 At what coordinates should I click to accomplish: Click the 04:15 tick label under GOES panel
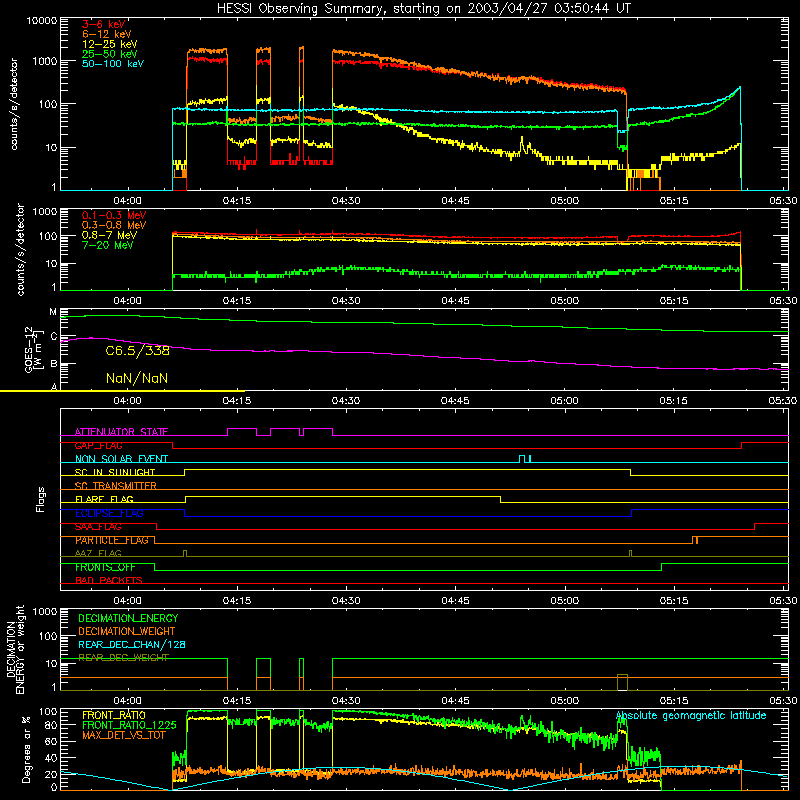pyautogui.click(x=237, y=401)
